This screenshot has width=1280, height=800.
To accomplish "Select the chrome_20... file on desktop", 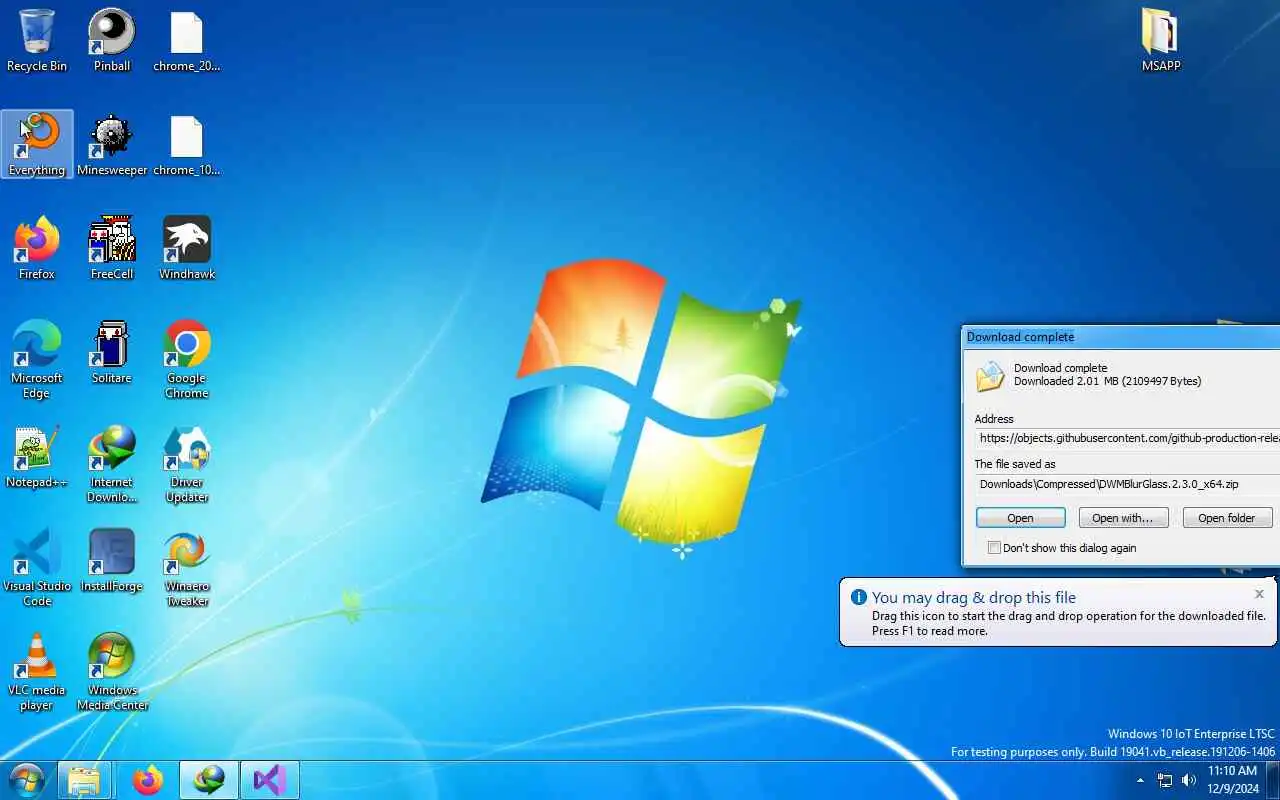I will point(187,40).
